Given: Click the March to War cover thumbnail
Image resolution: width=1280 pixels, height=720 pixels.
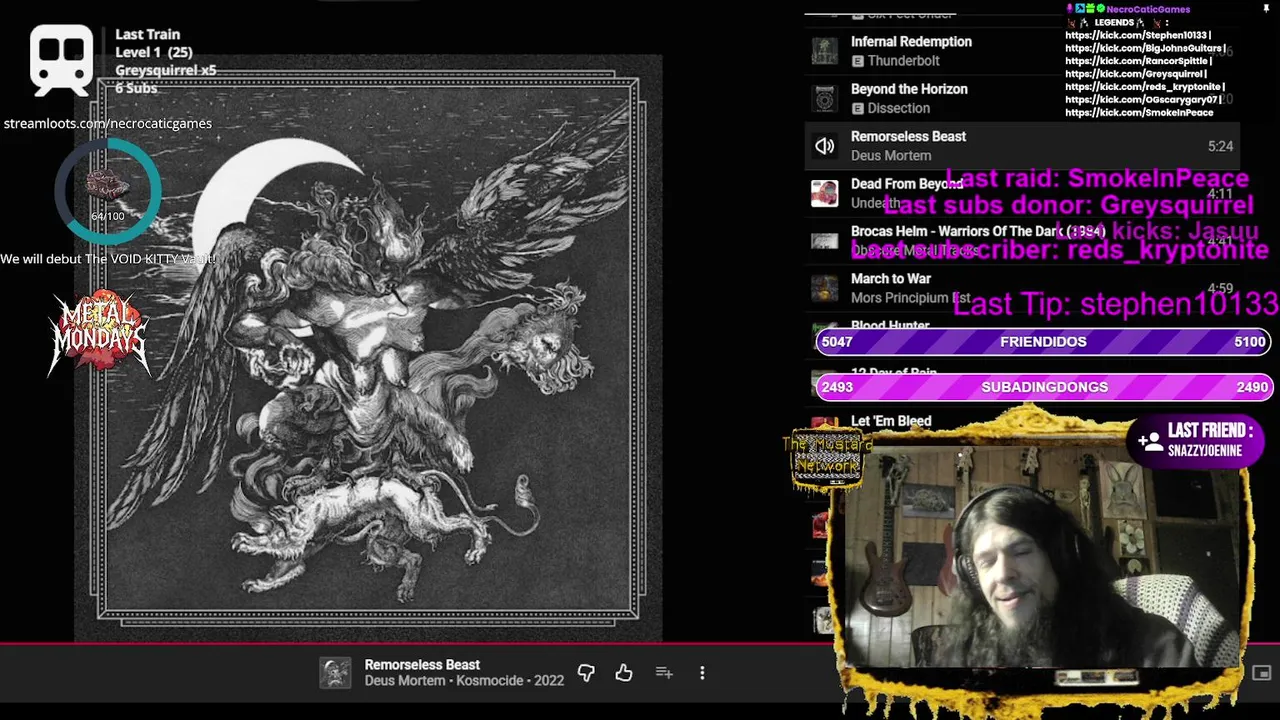Looking at the screenshot, I should [824, 288].
